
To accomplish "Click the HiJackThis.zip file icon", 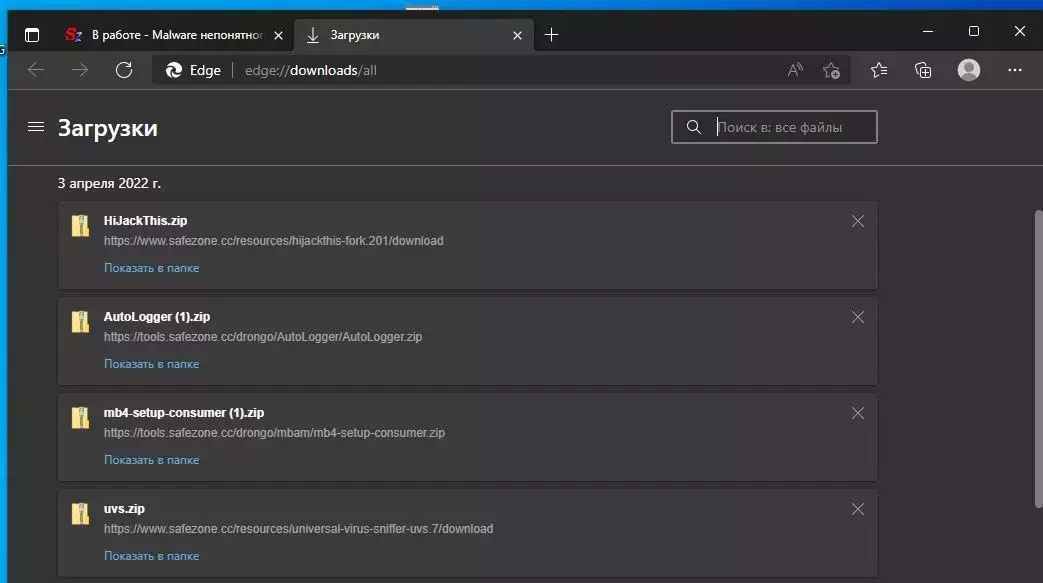I will [80, 226].
